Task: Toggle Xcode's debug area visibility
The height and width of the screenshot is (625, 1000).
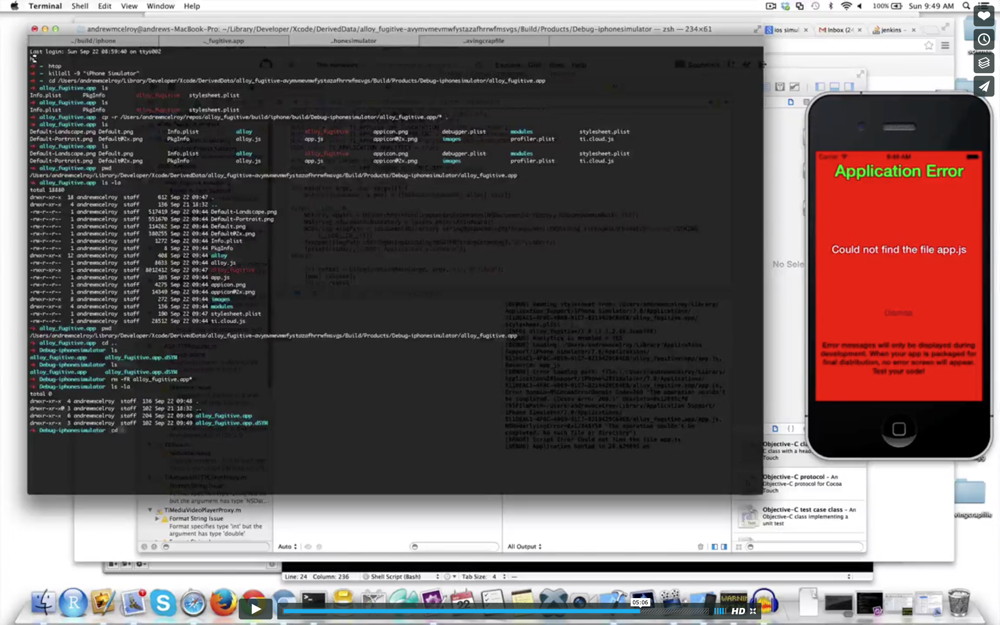Action: (x=834, y=86)
